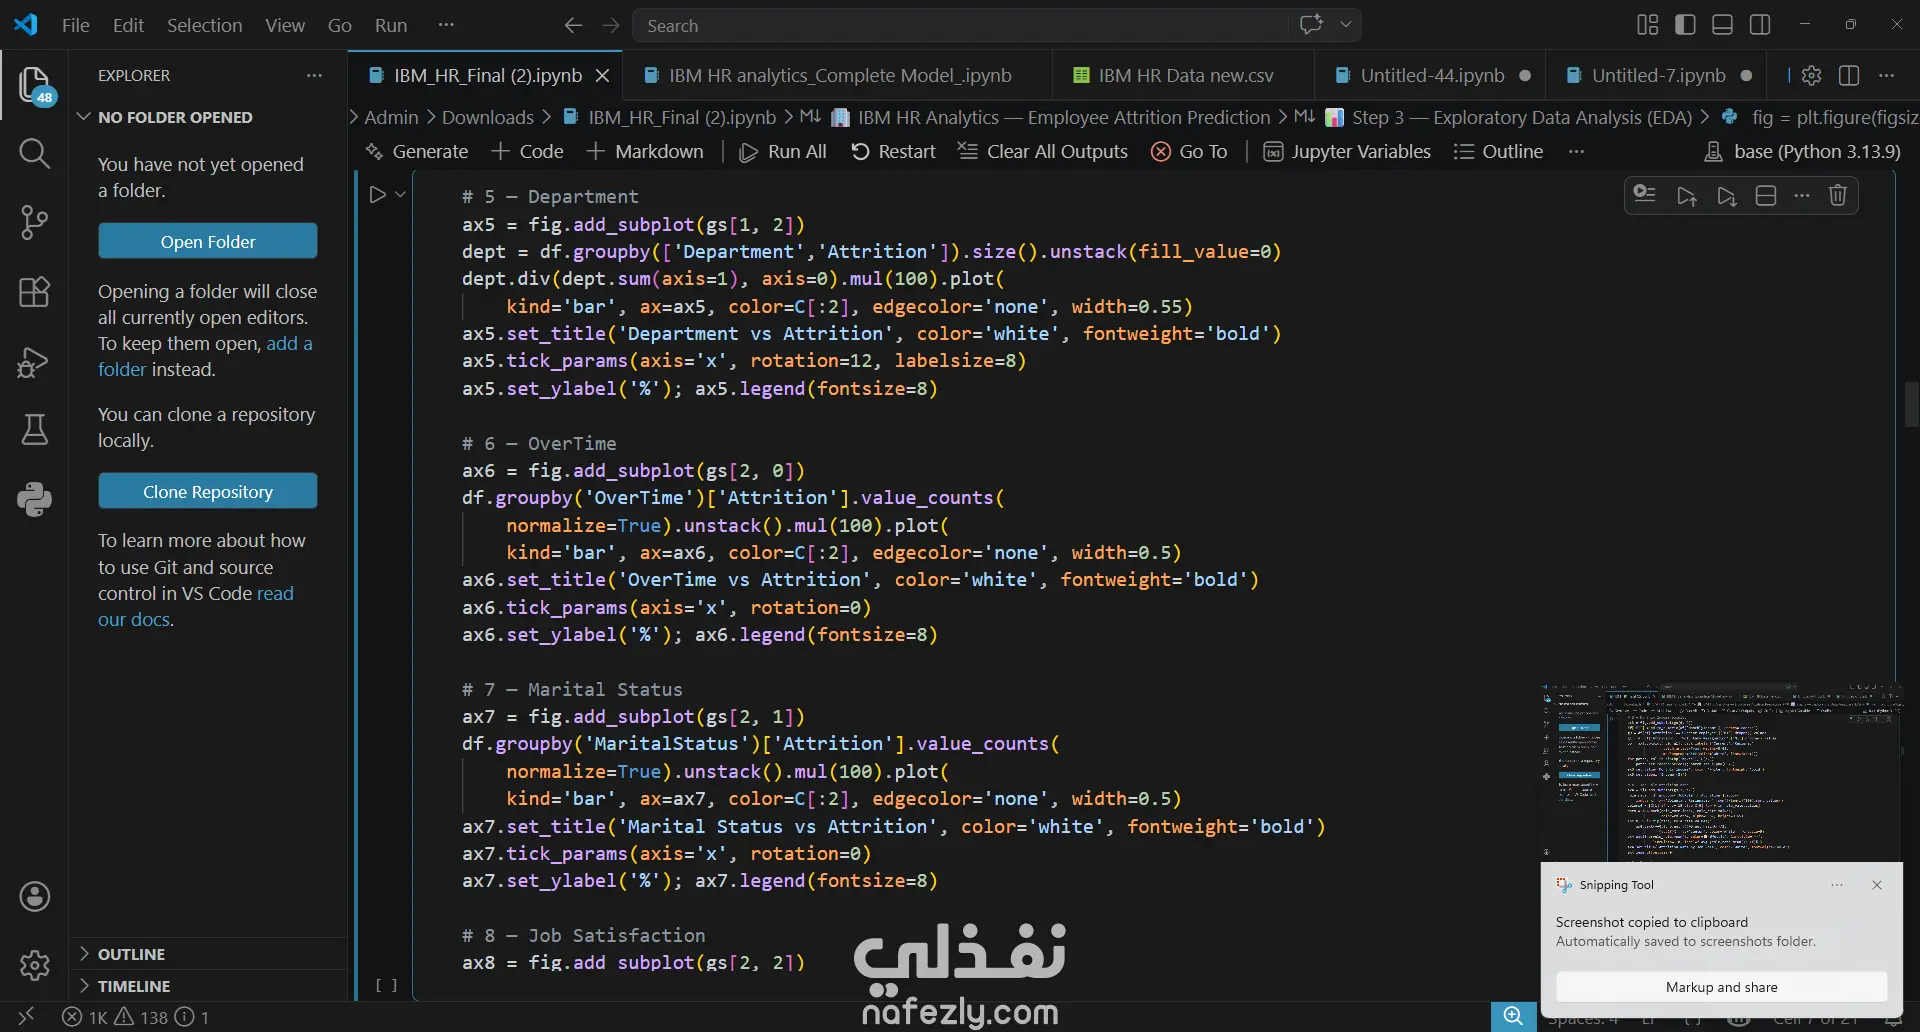Open the Testing flask view
Image resolution: width=1920 pixels, height=1032 pixels.
(34, 430)
